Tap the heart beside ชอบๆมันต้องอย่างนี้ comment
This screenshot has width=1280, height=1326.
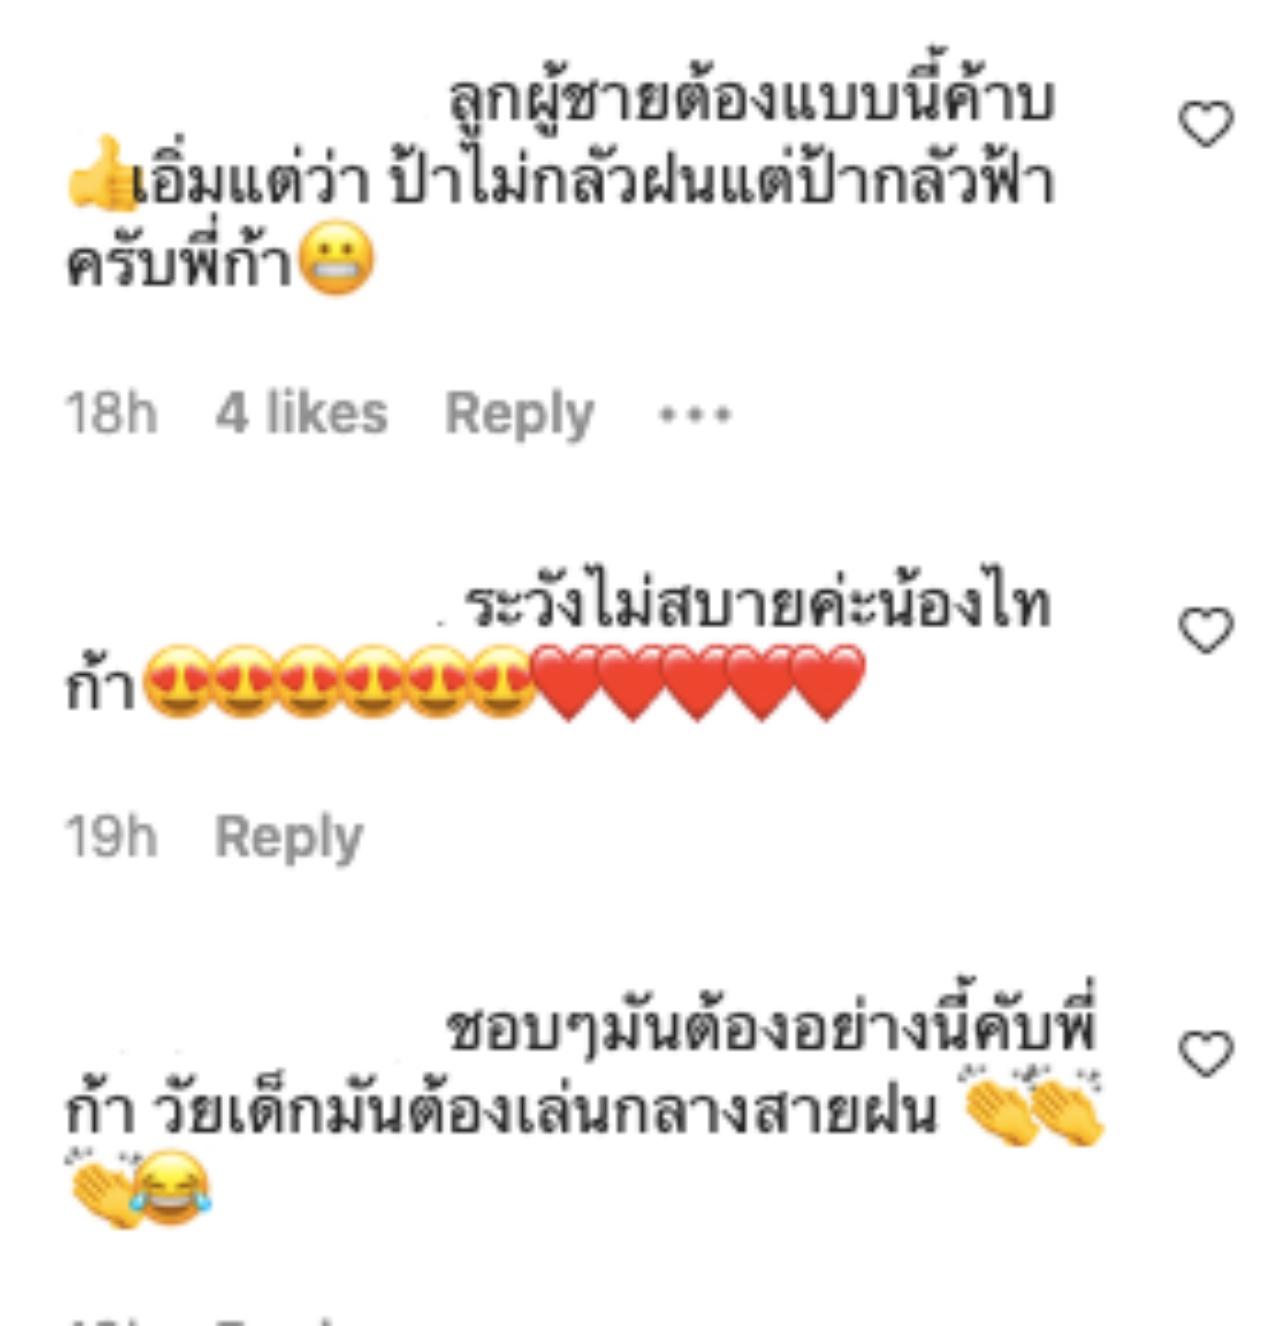[x=1207, y=1054]
